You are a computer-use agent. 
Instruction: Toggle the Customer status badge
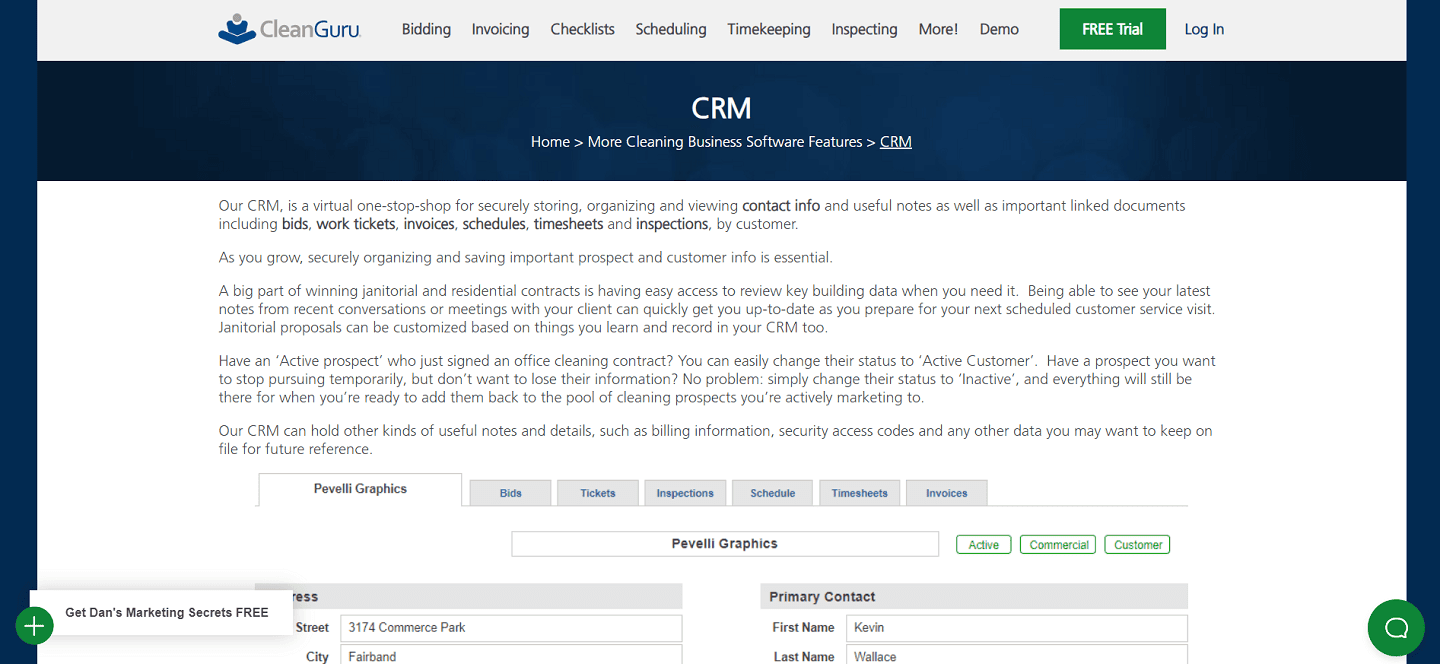coord(1137,544)
